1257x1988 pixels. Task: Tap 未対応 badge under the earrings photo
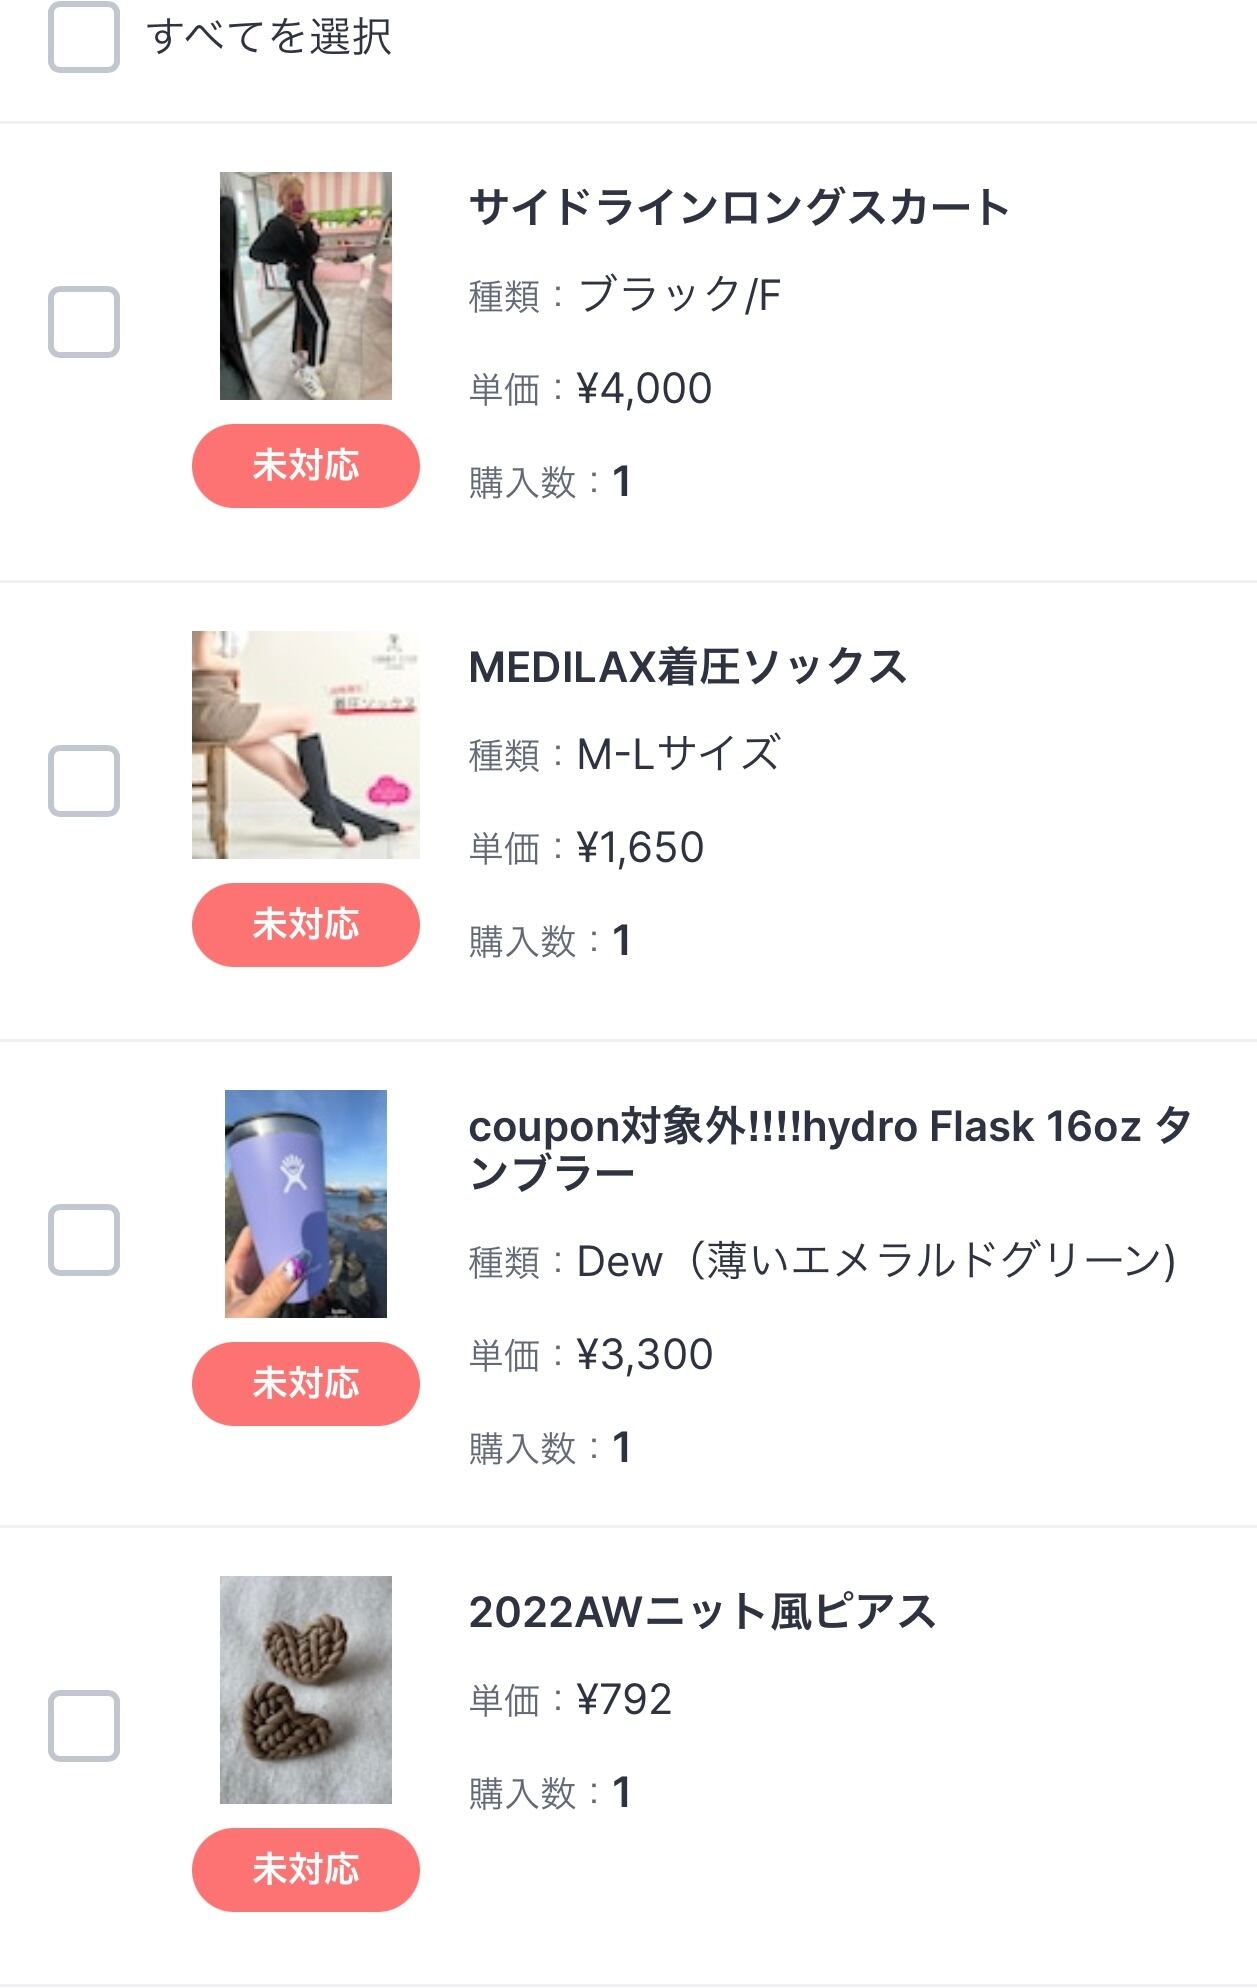pyautogui.click(x=306, y=1870)
